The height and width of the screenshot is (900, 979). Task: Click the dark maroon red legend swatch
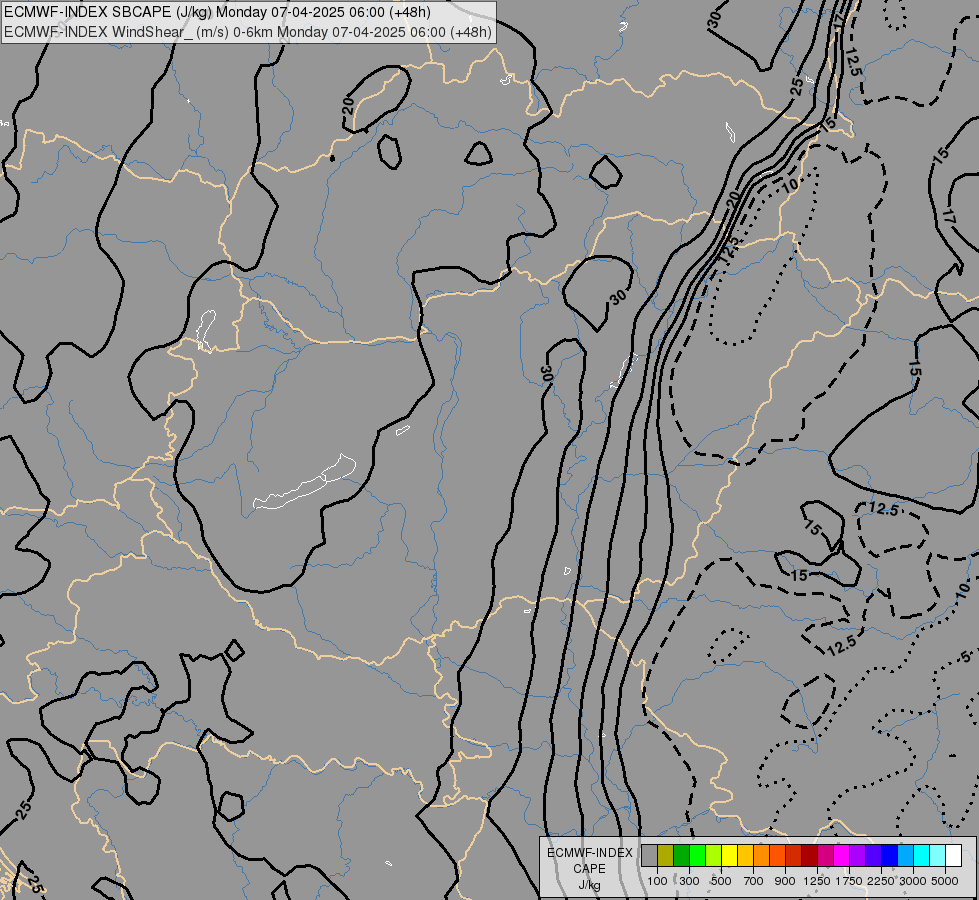pyautogui.click(x=809, y=856)
